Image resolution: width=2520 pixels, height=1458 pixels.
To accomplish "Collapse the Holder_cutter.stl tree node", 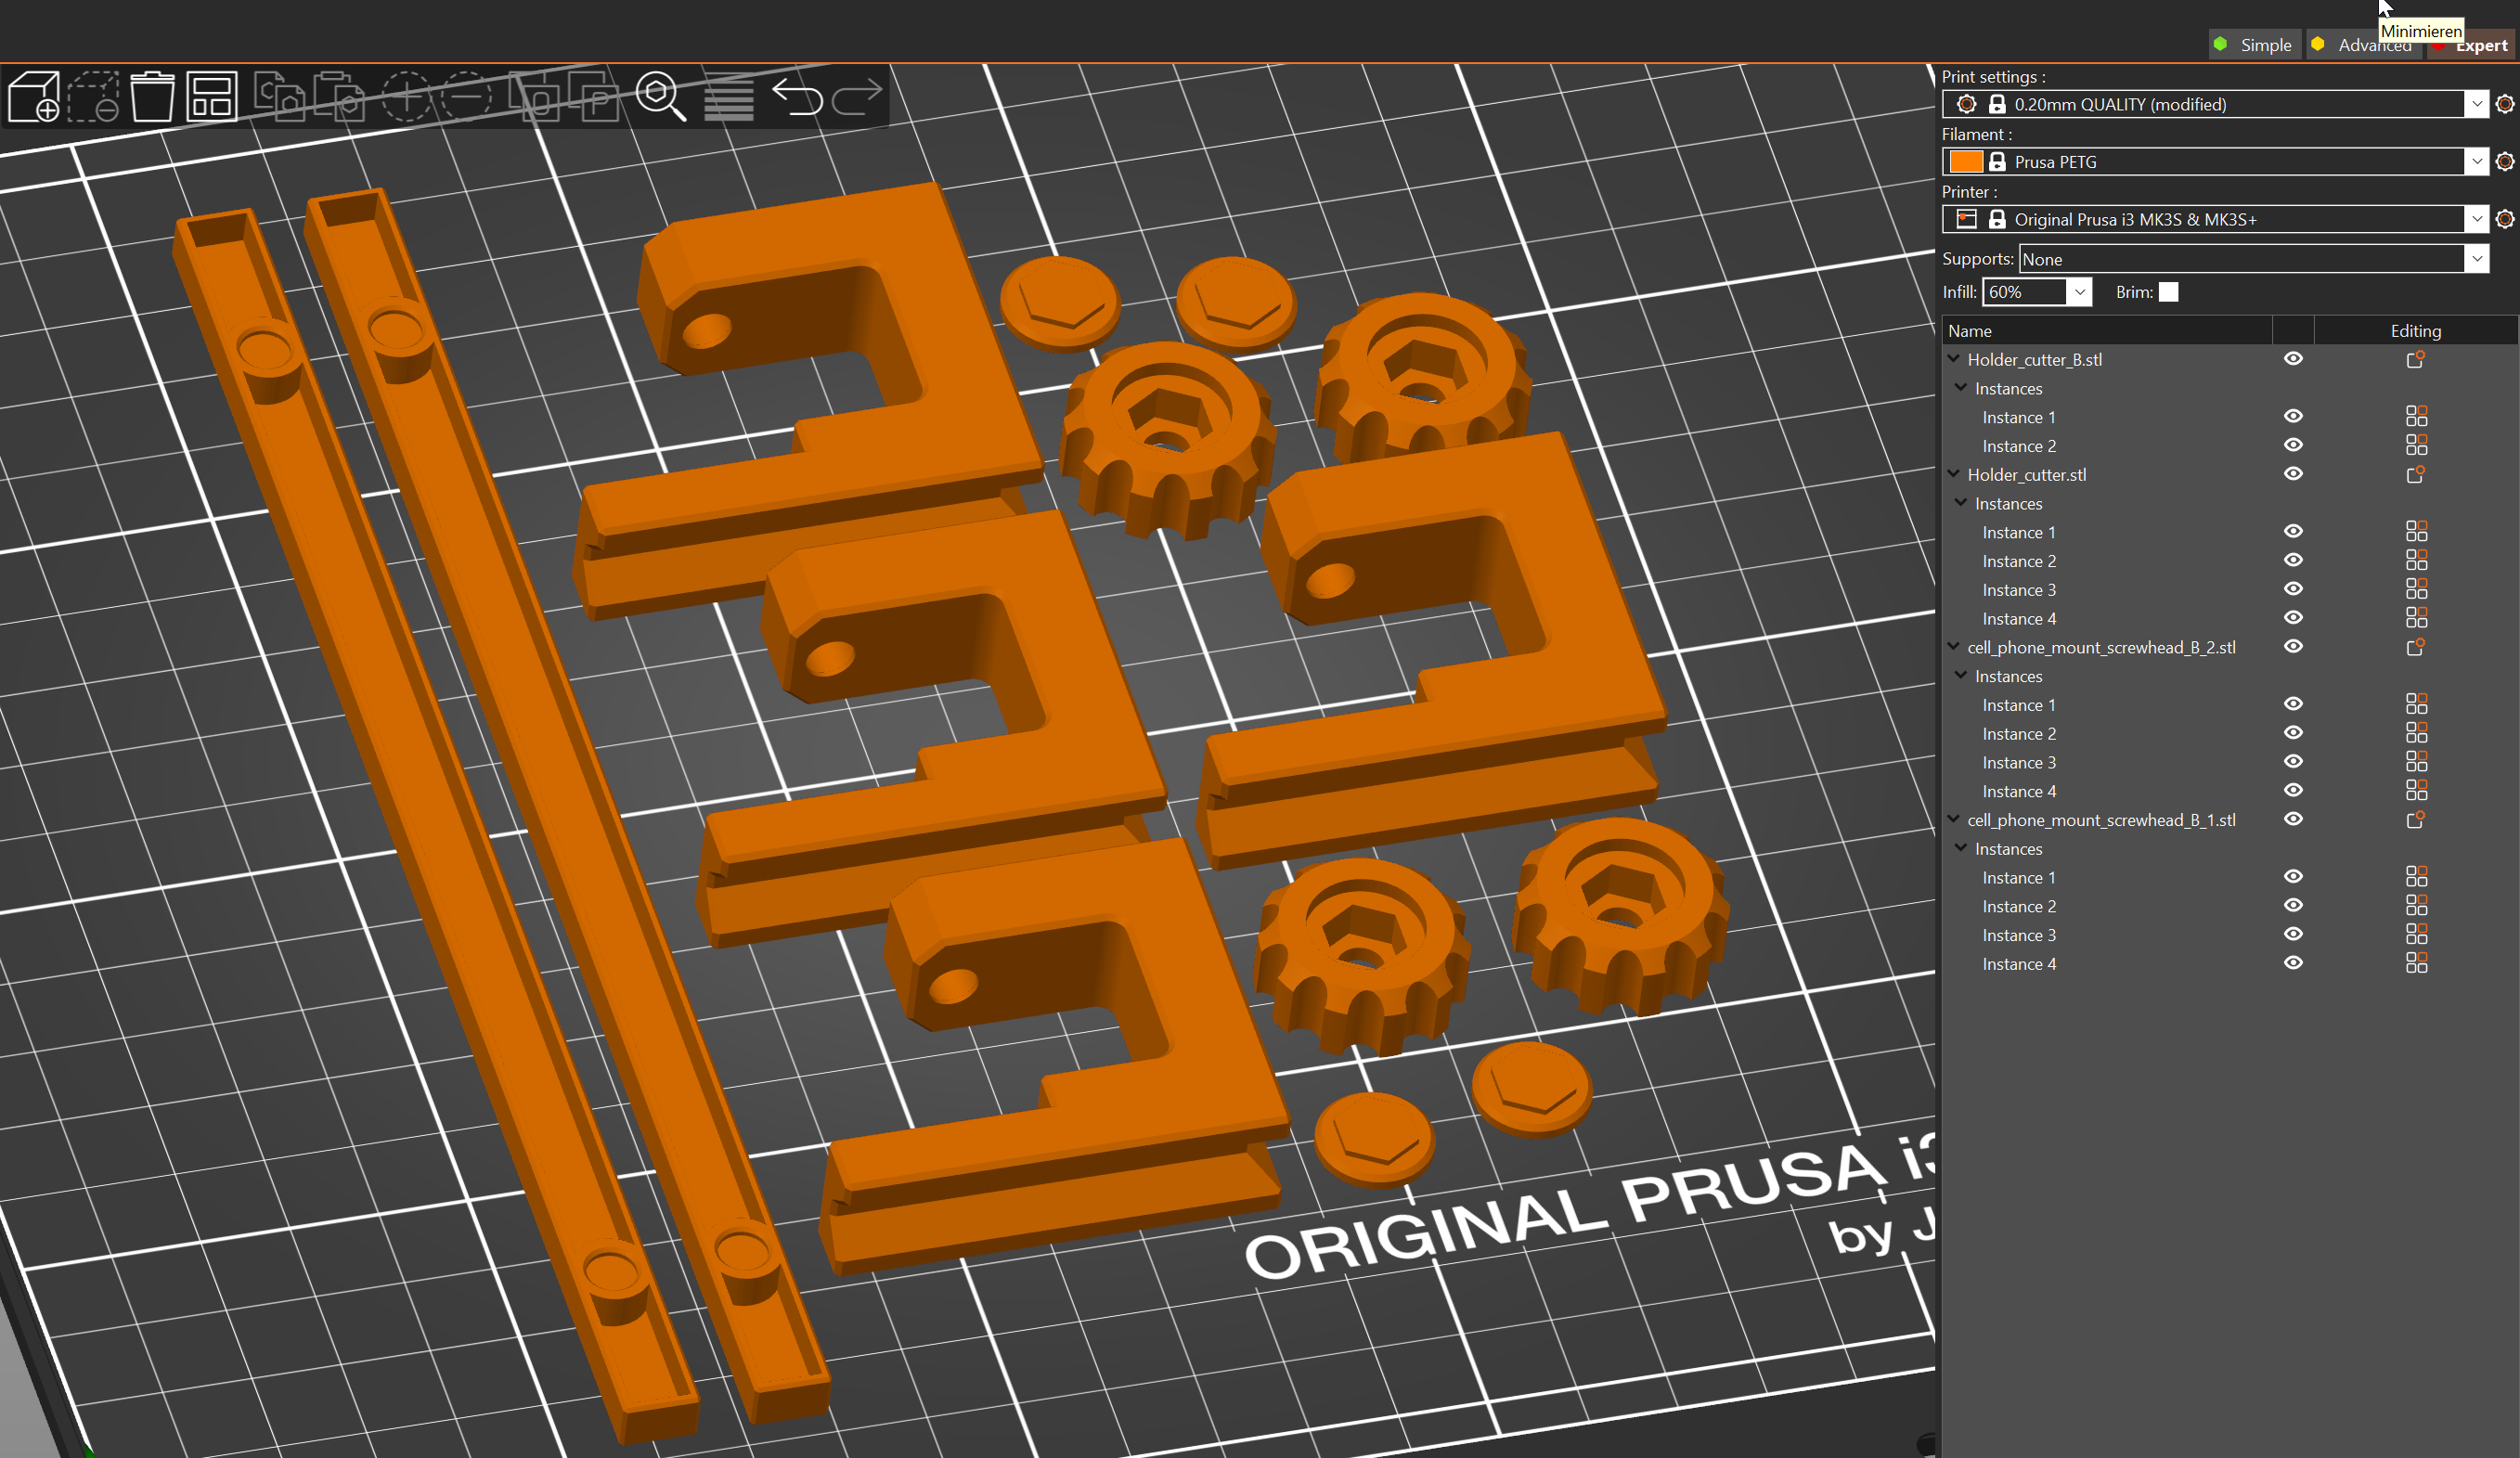I will point(1953,474).
